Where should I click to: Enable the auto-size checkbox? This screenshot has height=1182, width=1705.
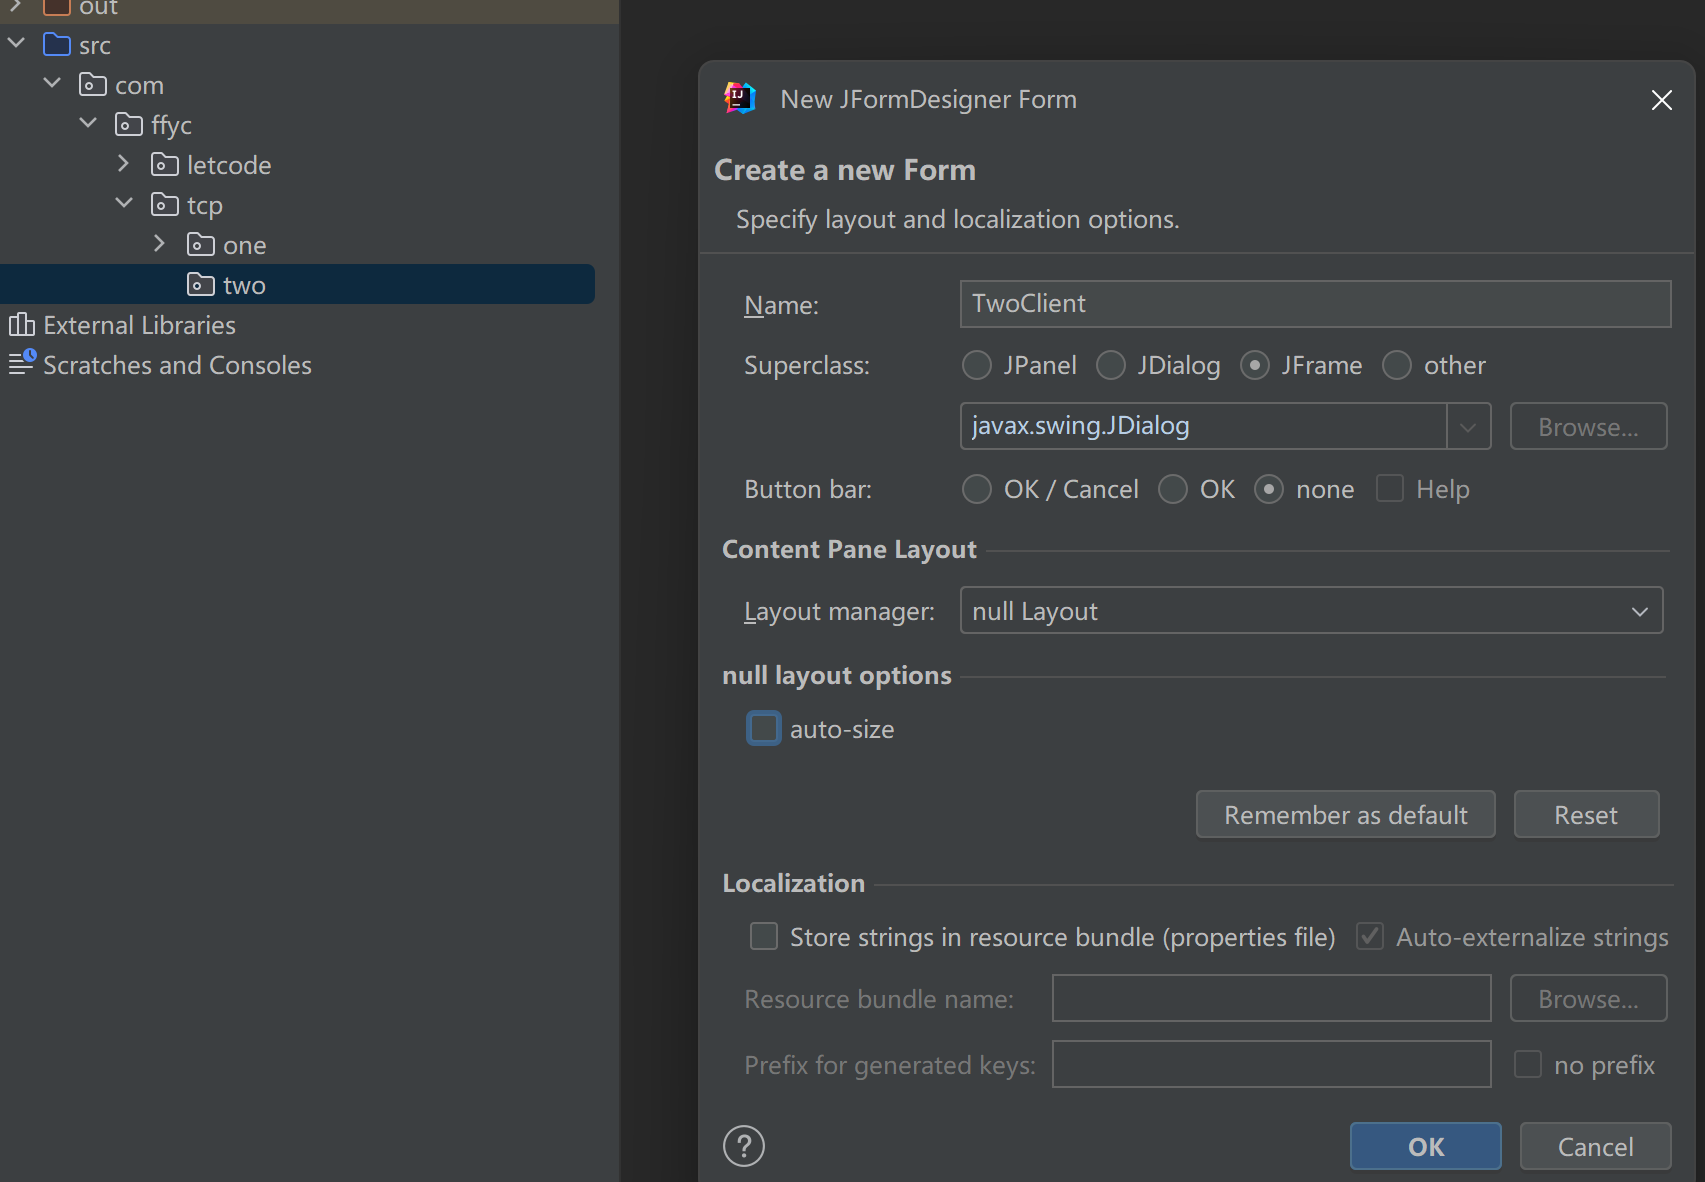pyautogui.click(x=764, y=728)
